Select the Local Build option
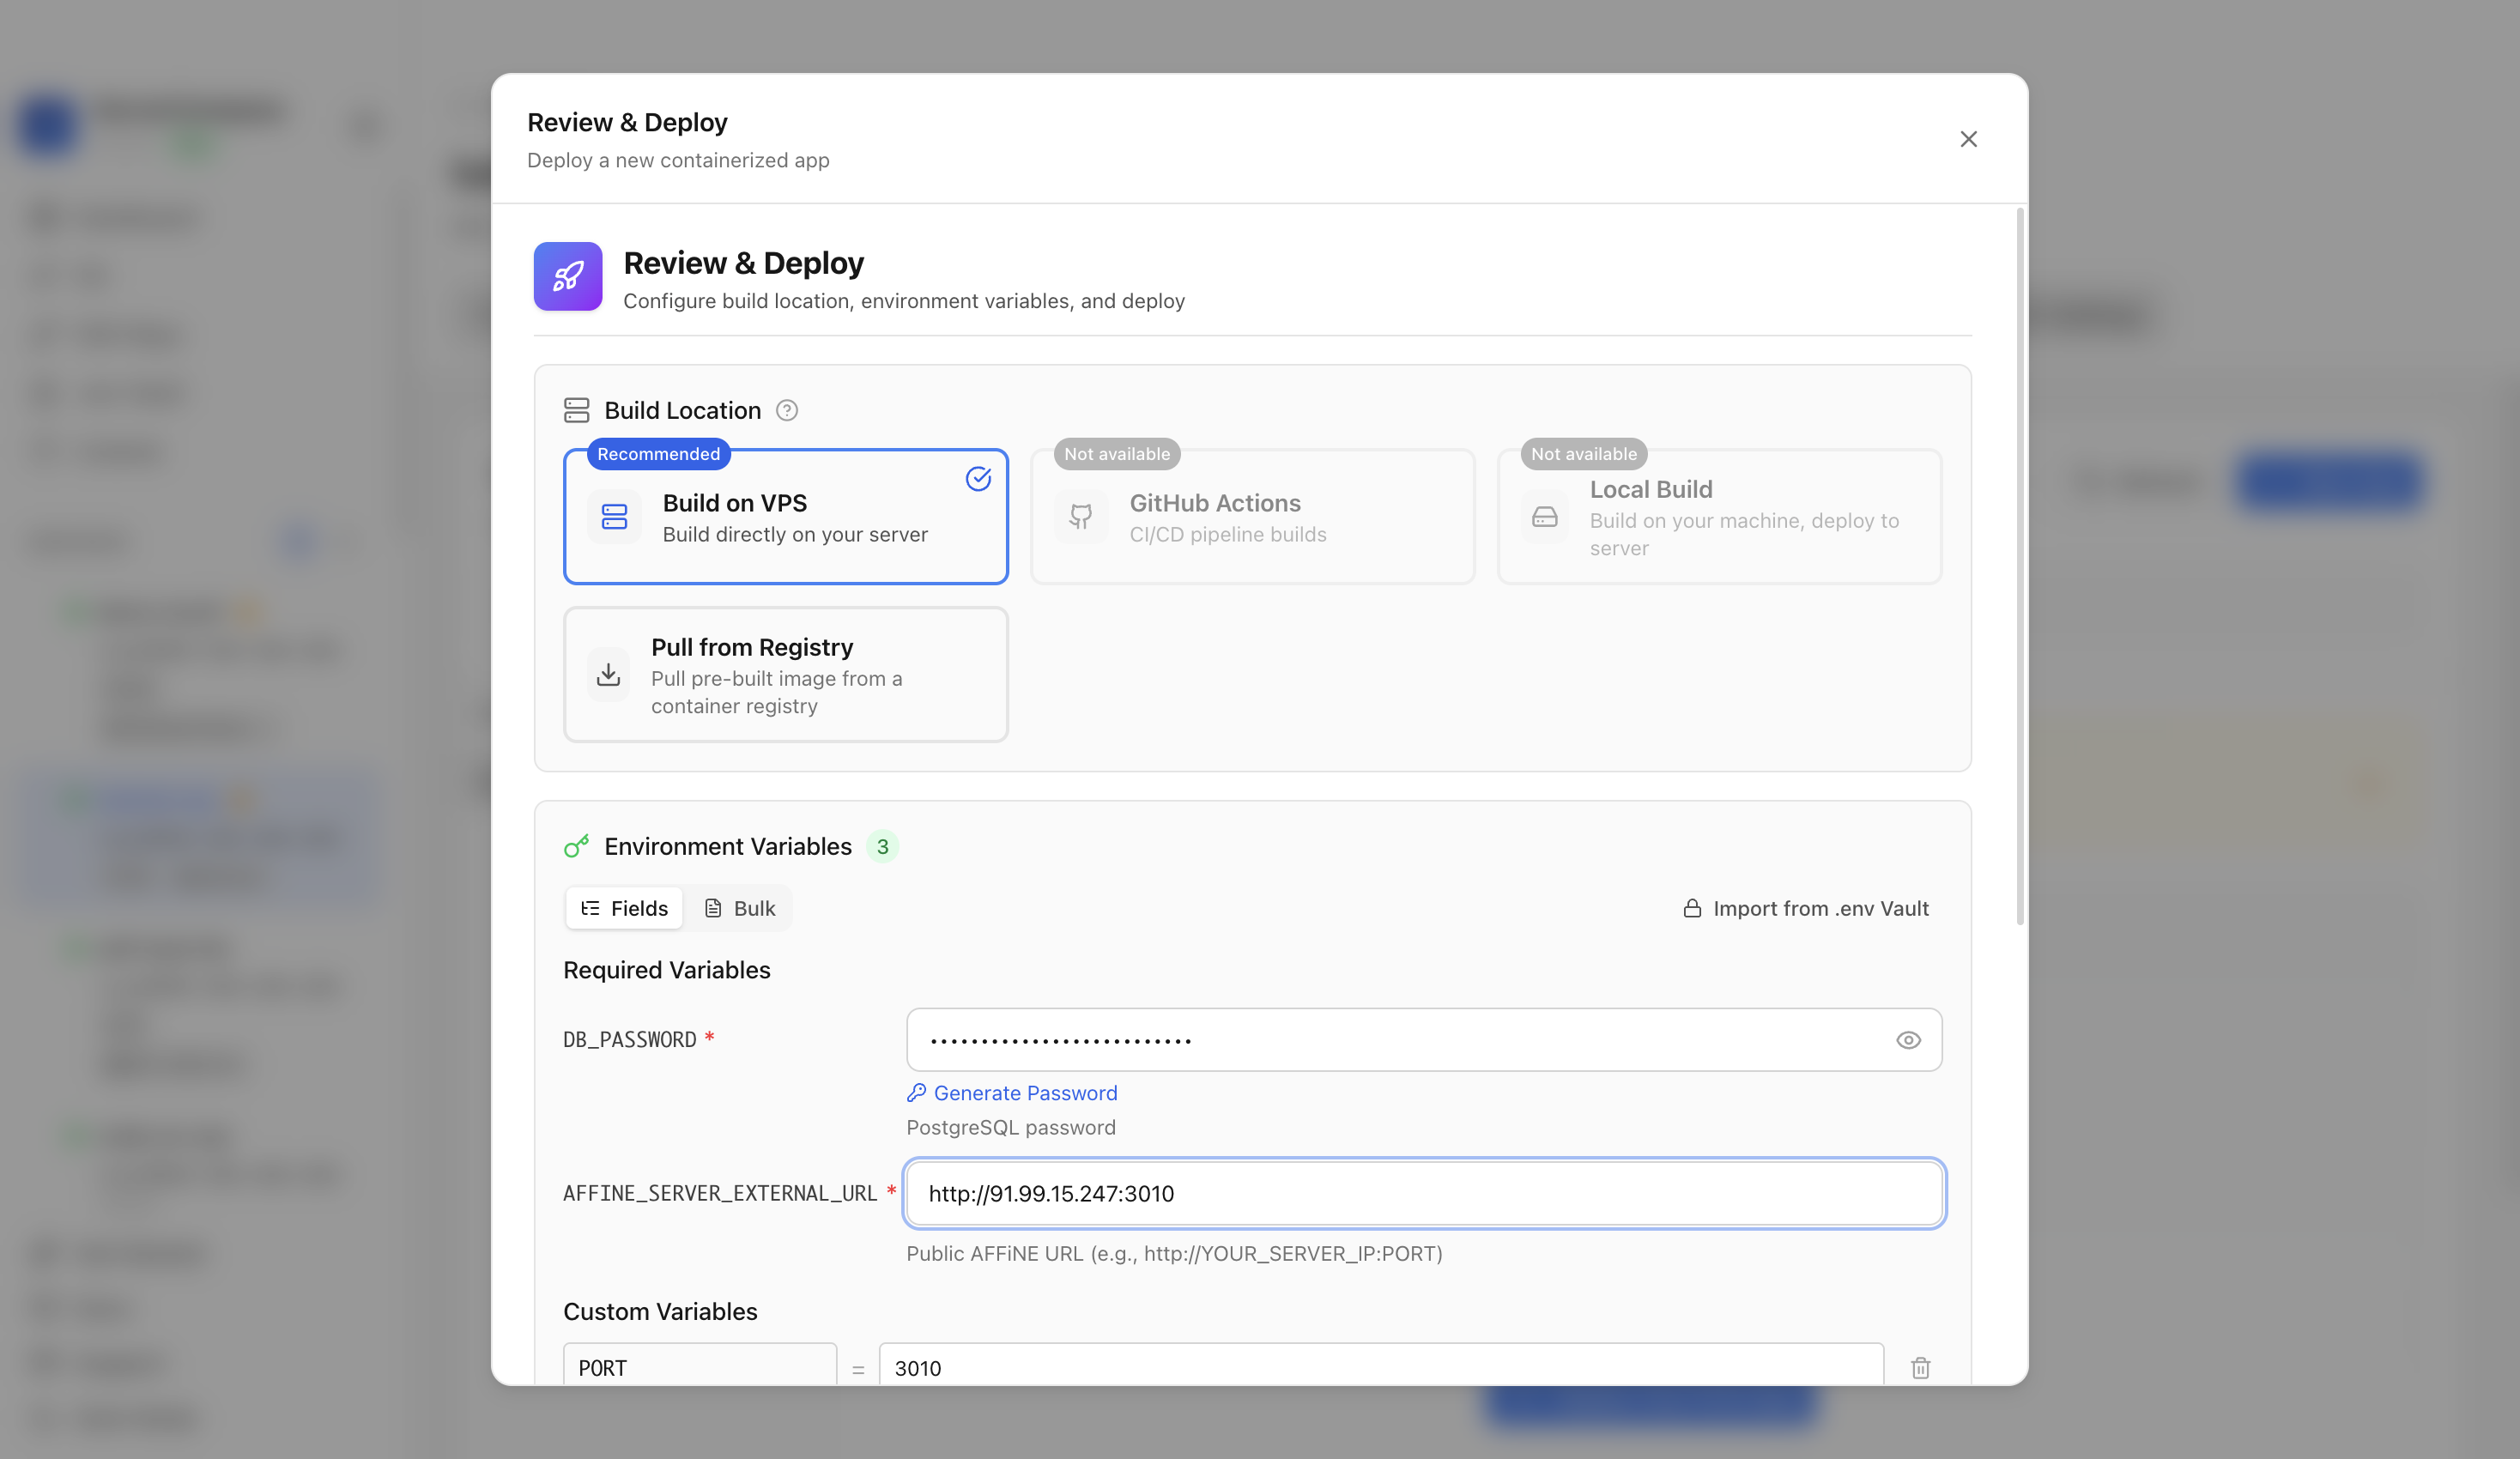The height and width of the screenshot is (1459, 2520). pos(1719,516)
